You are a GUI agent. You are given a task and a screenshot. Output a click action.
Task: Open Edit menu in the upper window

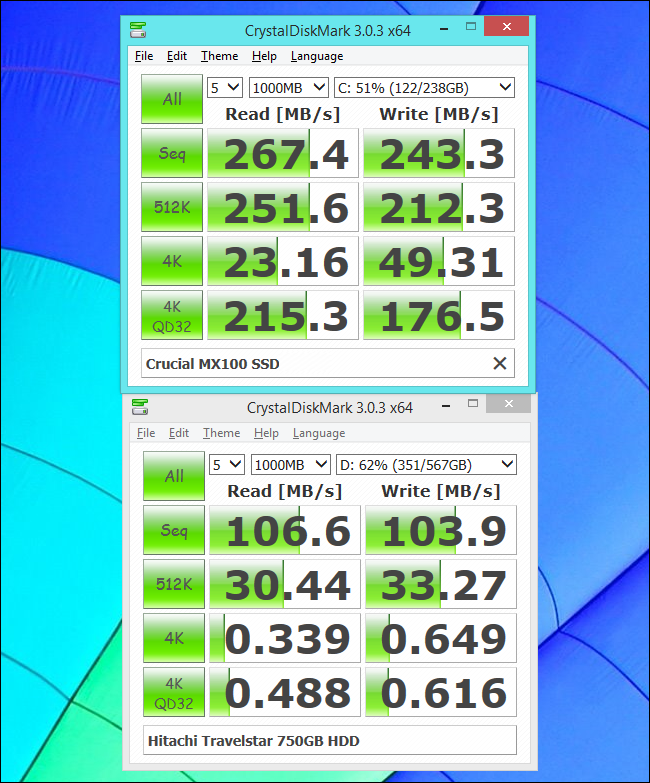[x=177, y=56]
